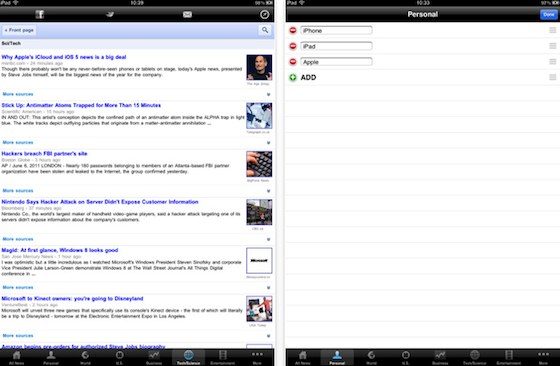
Task: Delete the iPhone keyword with red minus
Action: [x=293, y=30]
